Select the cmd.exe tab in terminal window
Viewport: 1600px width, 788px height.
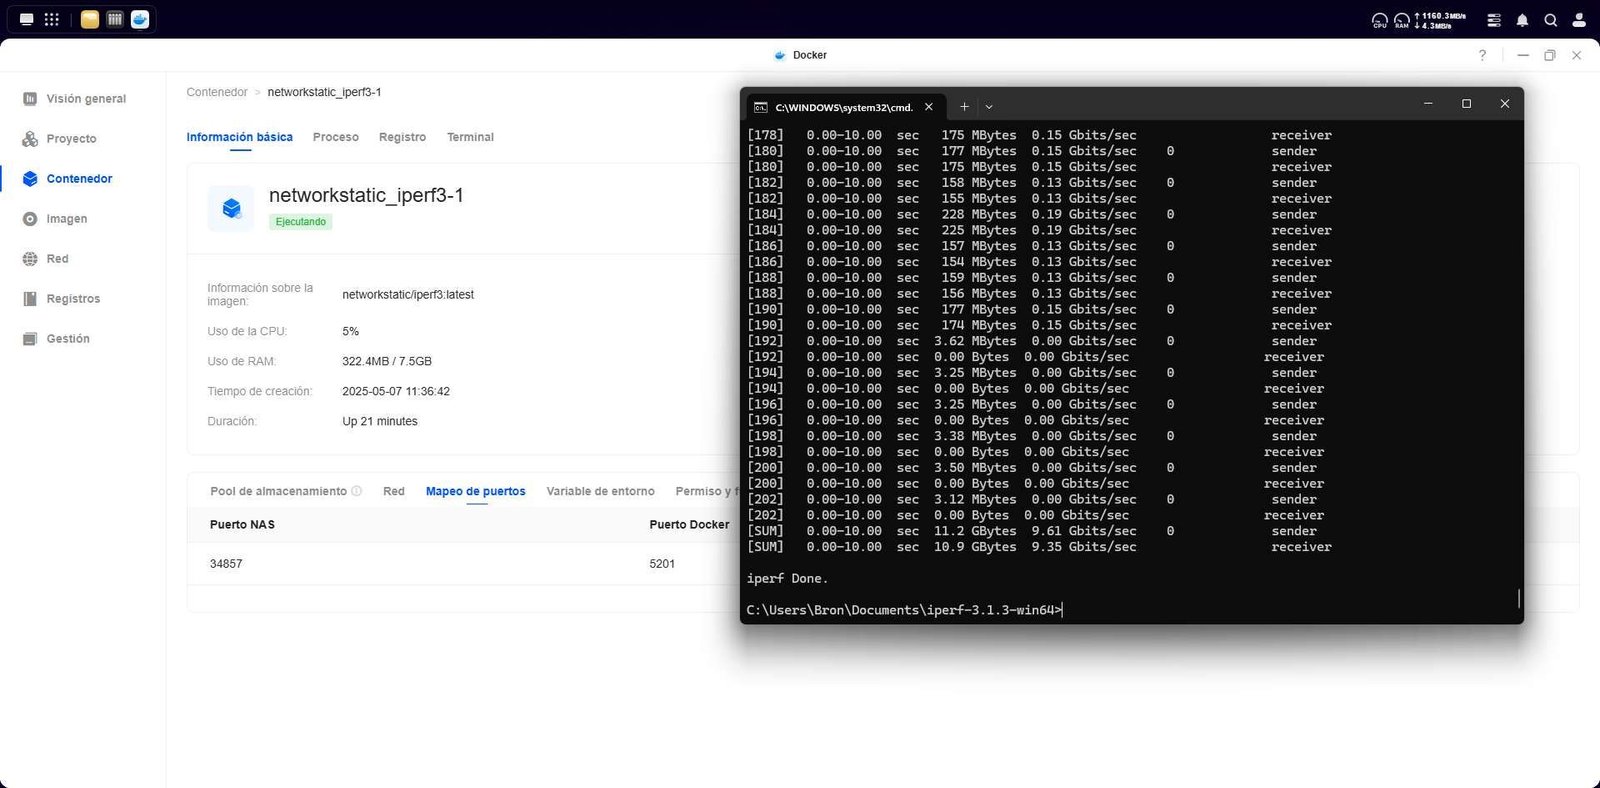[x=844, y=107]
